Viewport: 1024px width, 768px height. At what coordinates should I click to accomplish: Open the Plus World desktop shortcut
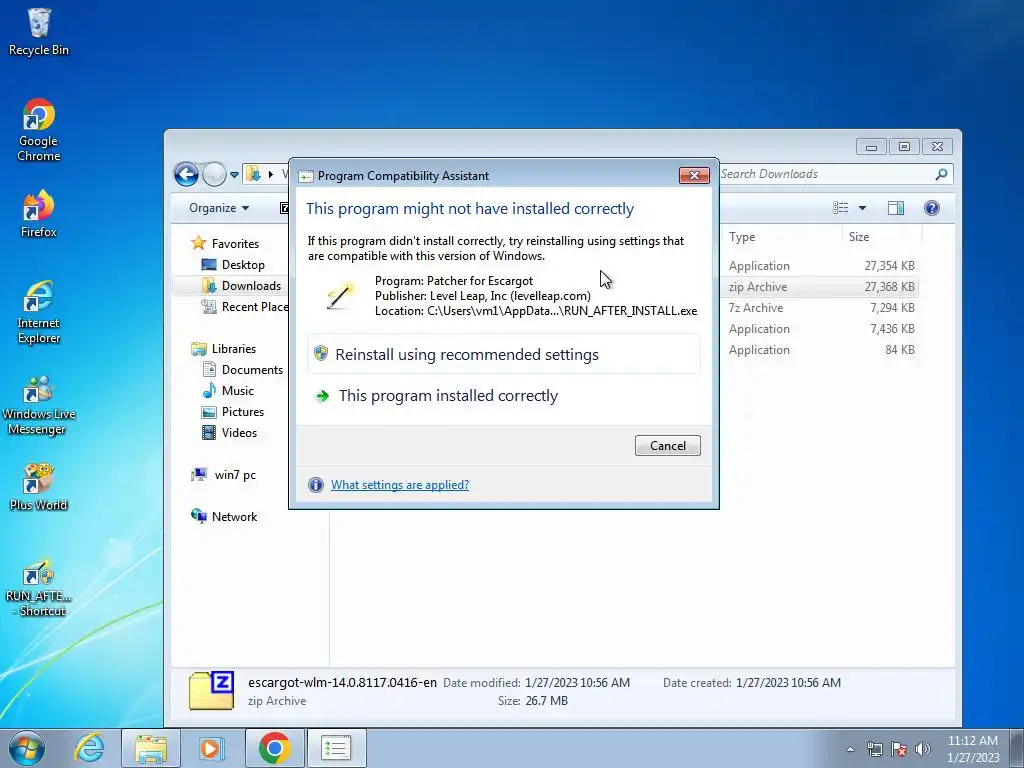(x=39, y=487)
